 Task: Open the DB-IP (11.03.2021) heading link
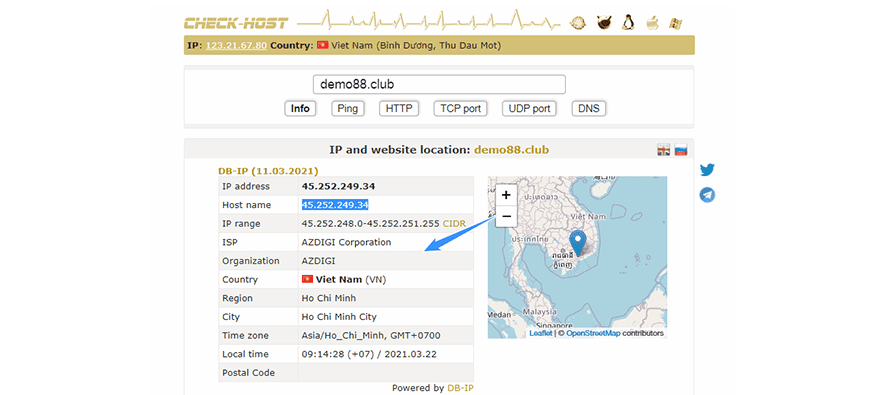[x=268, y=170]
